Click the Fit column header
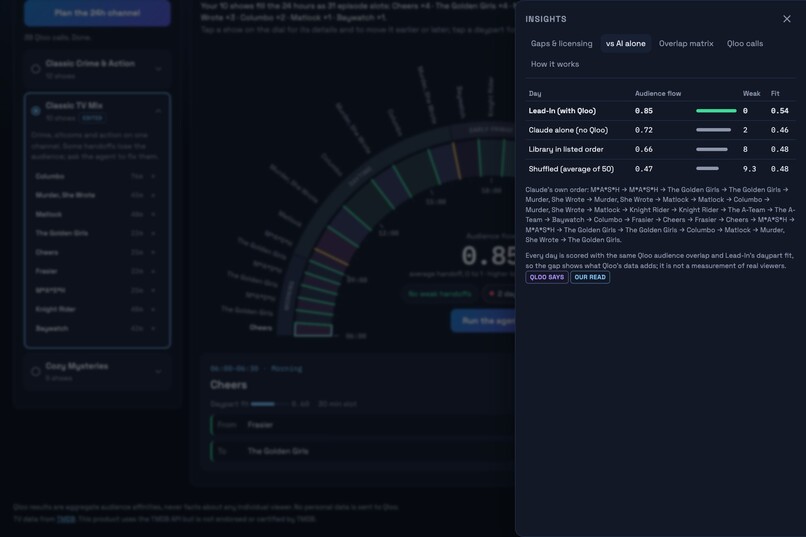Image resolution: width=806 pixels, height=537 pixels. 775,94
